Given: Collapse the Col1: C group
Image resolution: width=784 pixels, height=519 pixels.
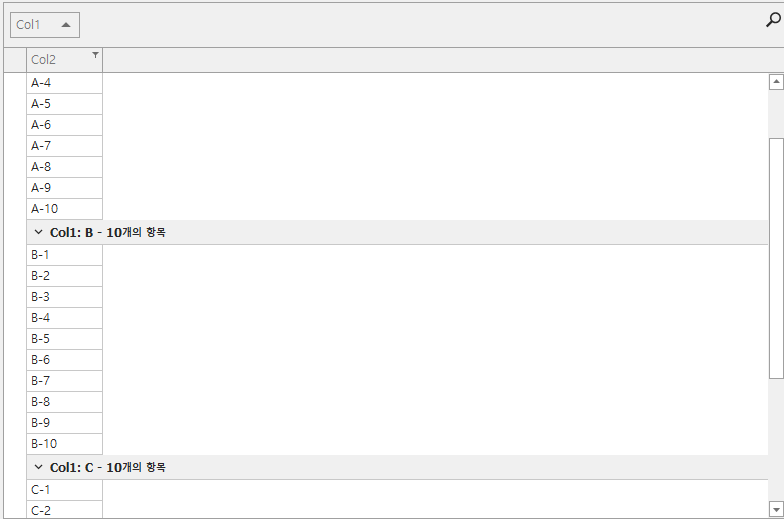Looking at the screenshot, I should [38, 468].
